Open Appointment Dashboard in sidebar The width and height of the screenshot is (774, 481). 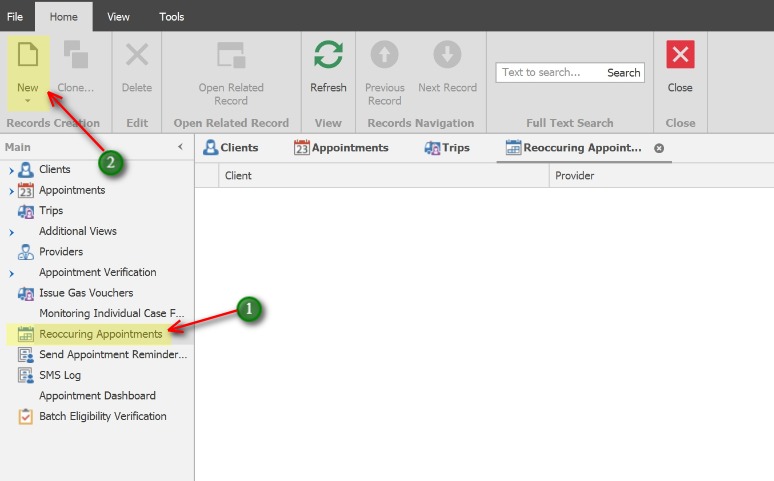[97, 396]
